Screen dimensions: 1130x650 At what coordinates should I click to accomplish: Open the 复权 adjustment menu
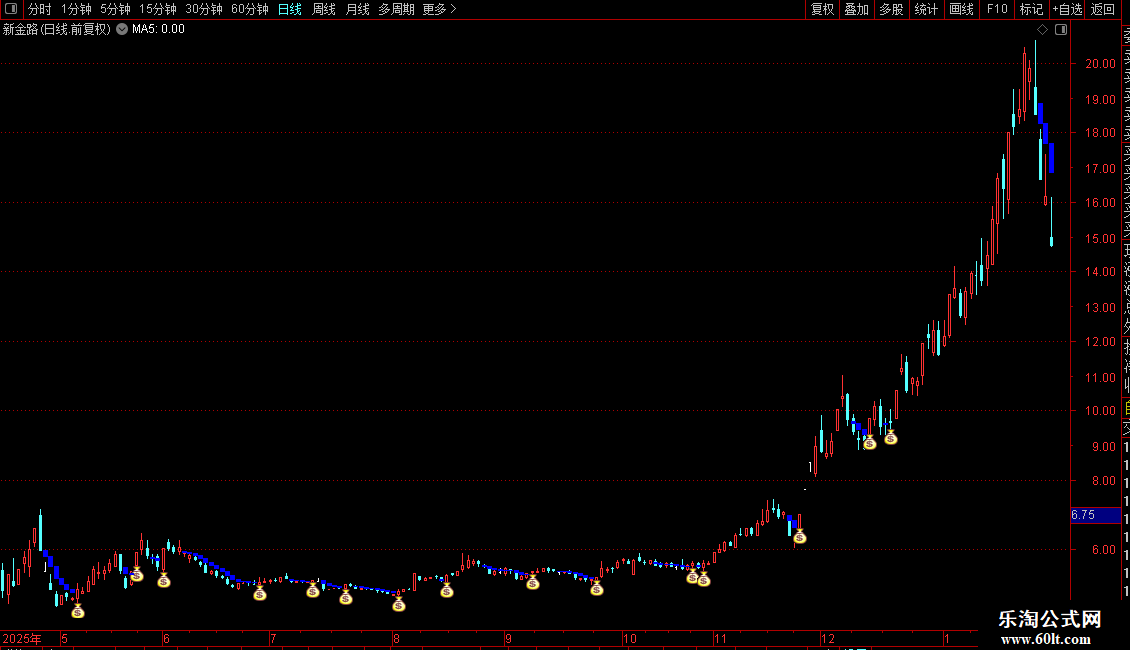click(x=822, y=9)
